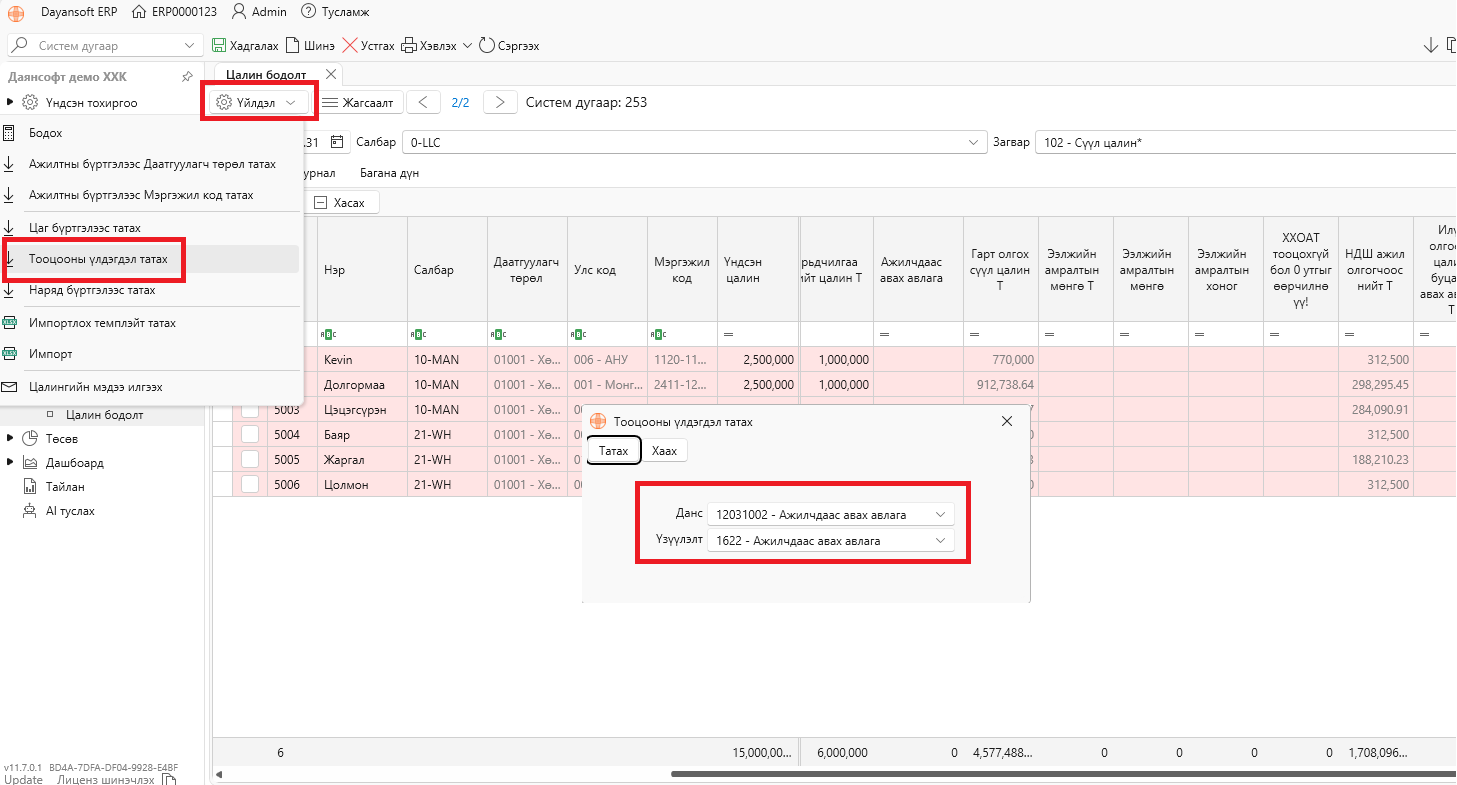Image resolution: width=1457 pixels, height=785 pixels.
Task: Select Ажилтны бүртгэлээс Даатгуулагч төрөл татах
Action: click(x=151, y=164)
